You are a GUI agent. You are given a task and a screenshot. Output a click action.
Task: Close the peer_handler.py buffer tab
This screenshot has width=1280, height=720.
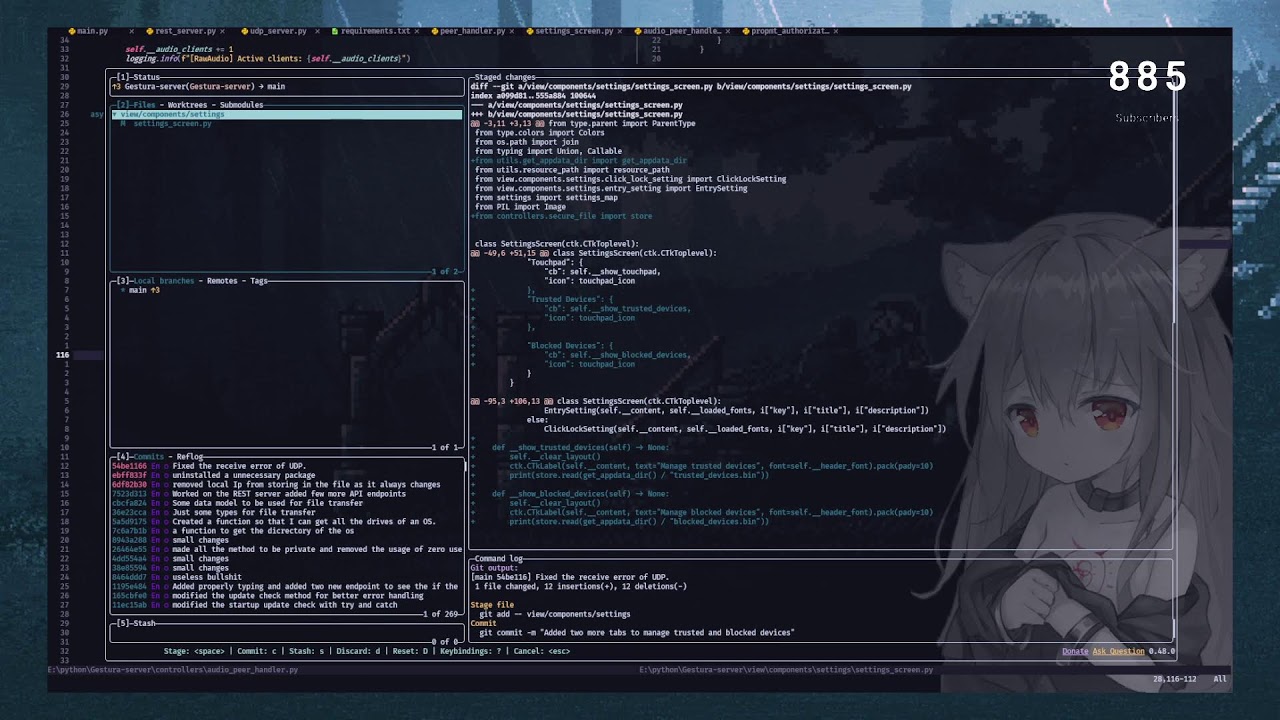point(513,31)
